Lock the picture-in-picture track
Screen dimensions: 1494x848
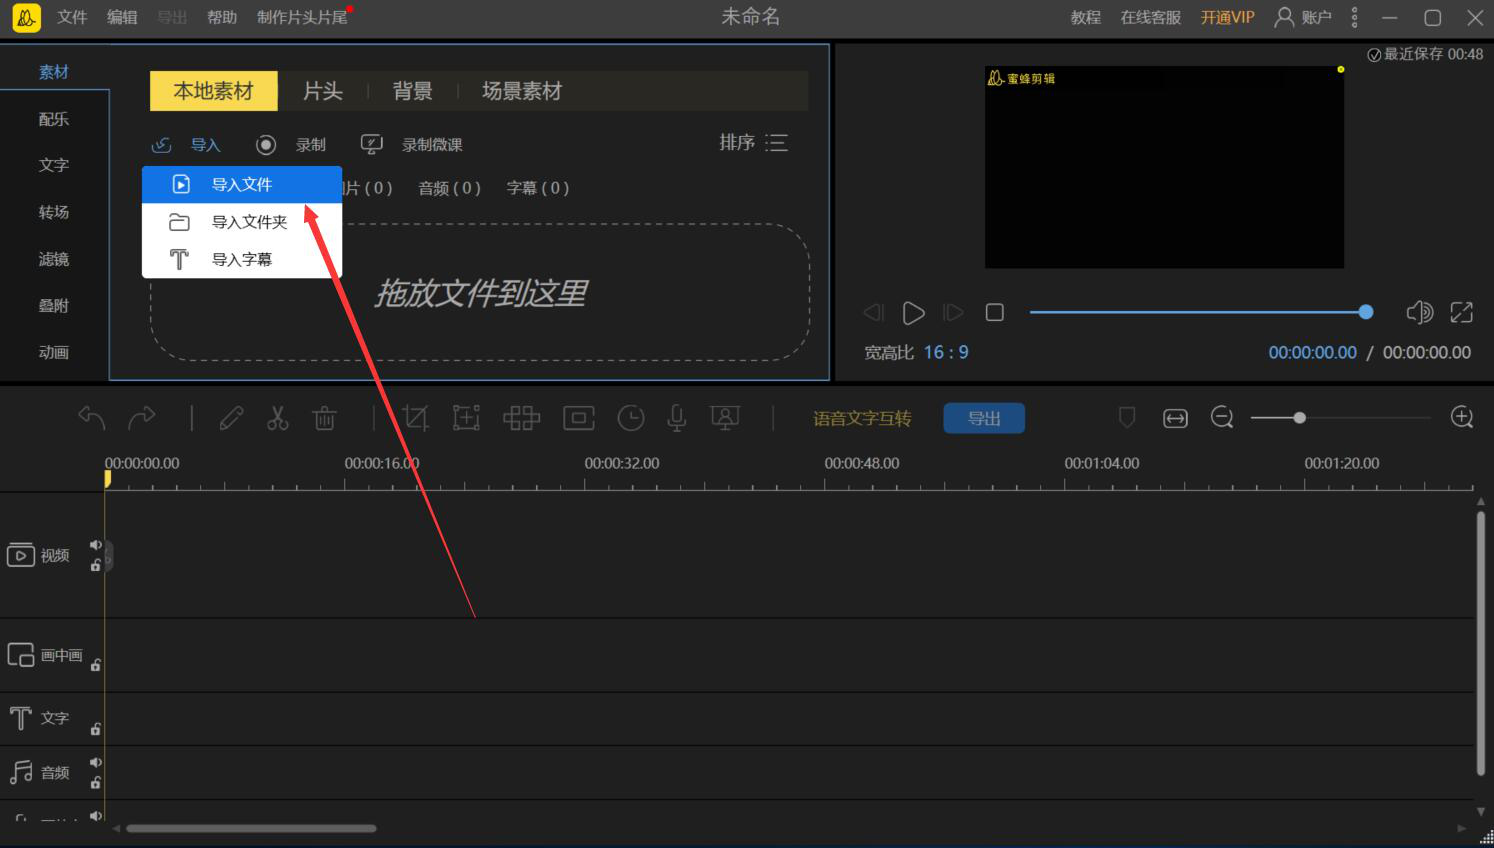point(96,665)
